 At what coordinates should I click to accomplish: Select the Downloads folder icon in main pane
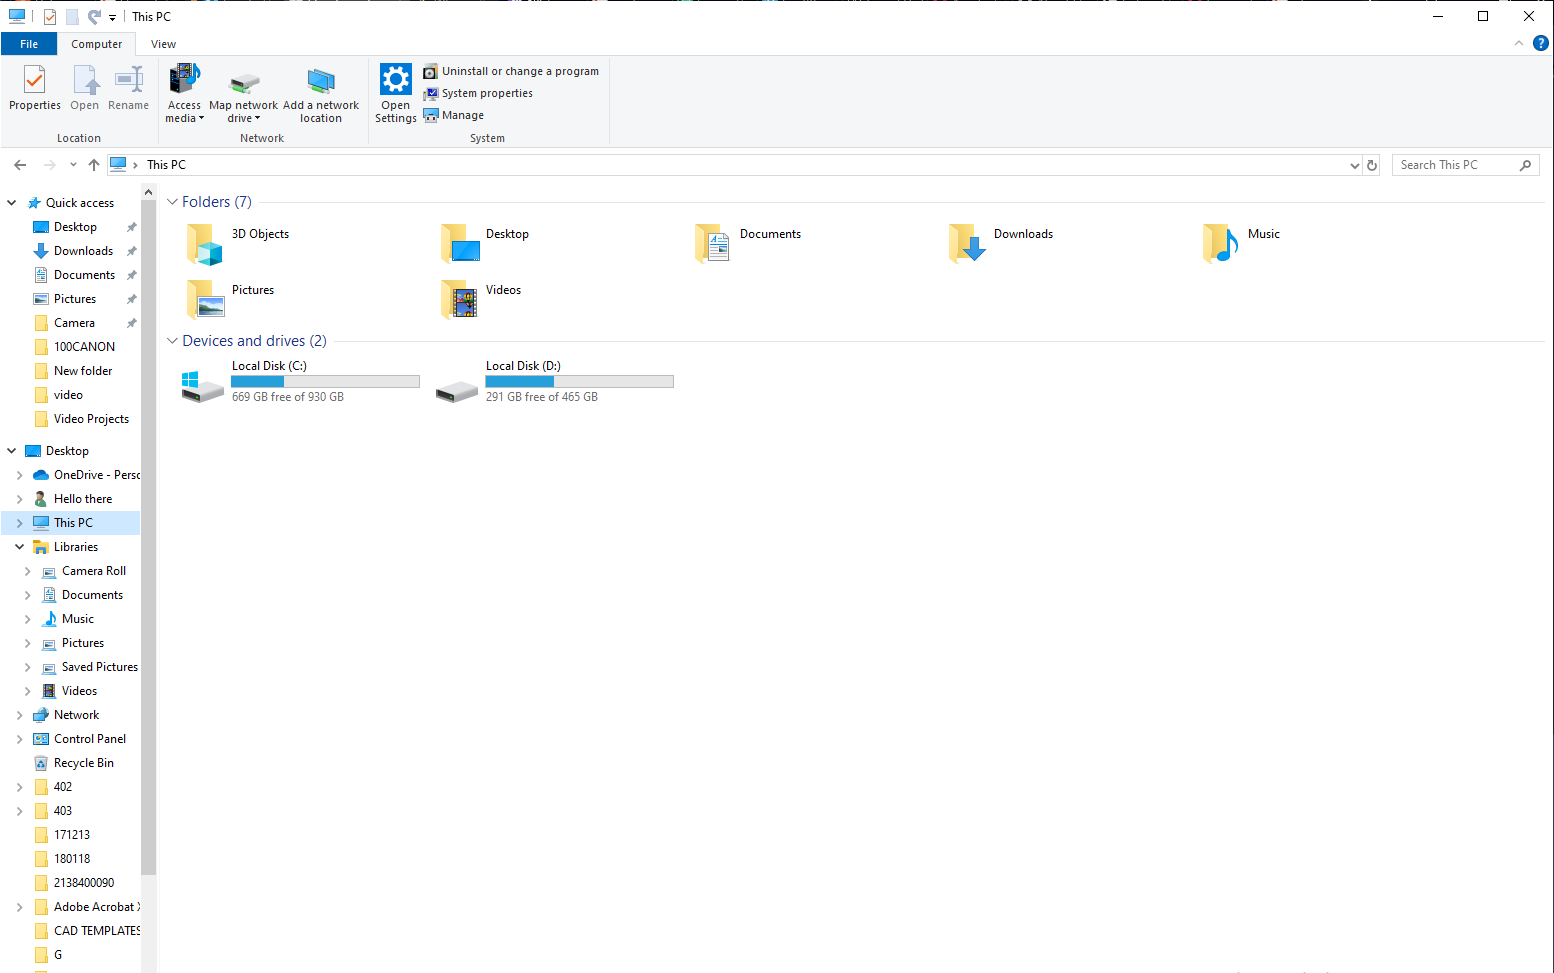[967, 244]
